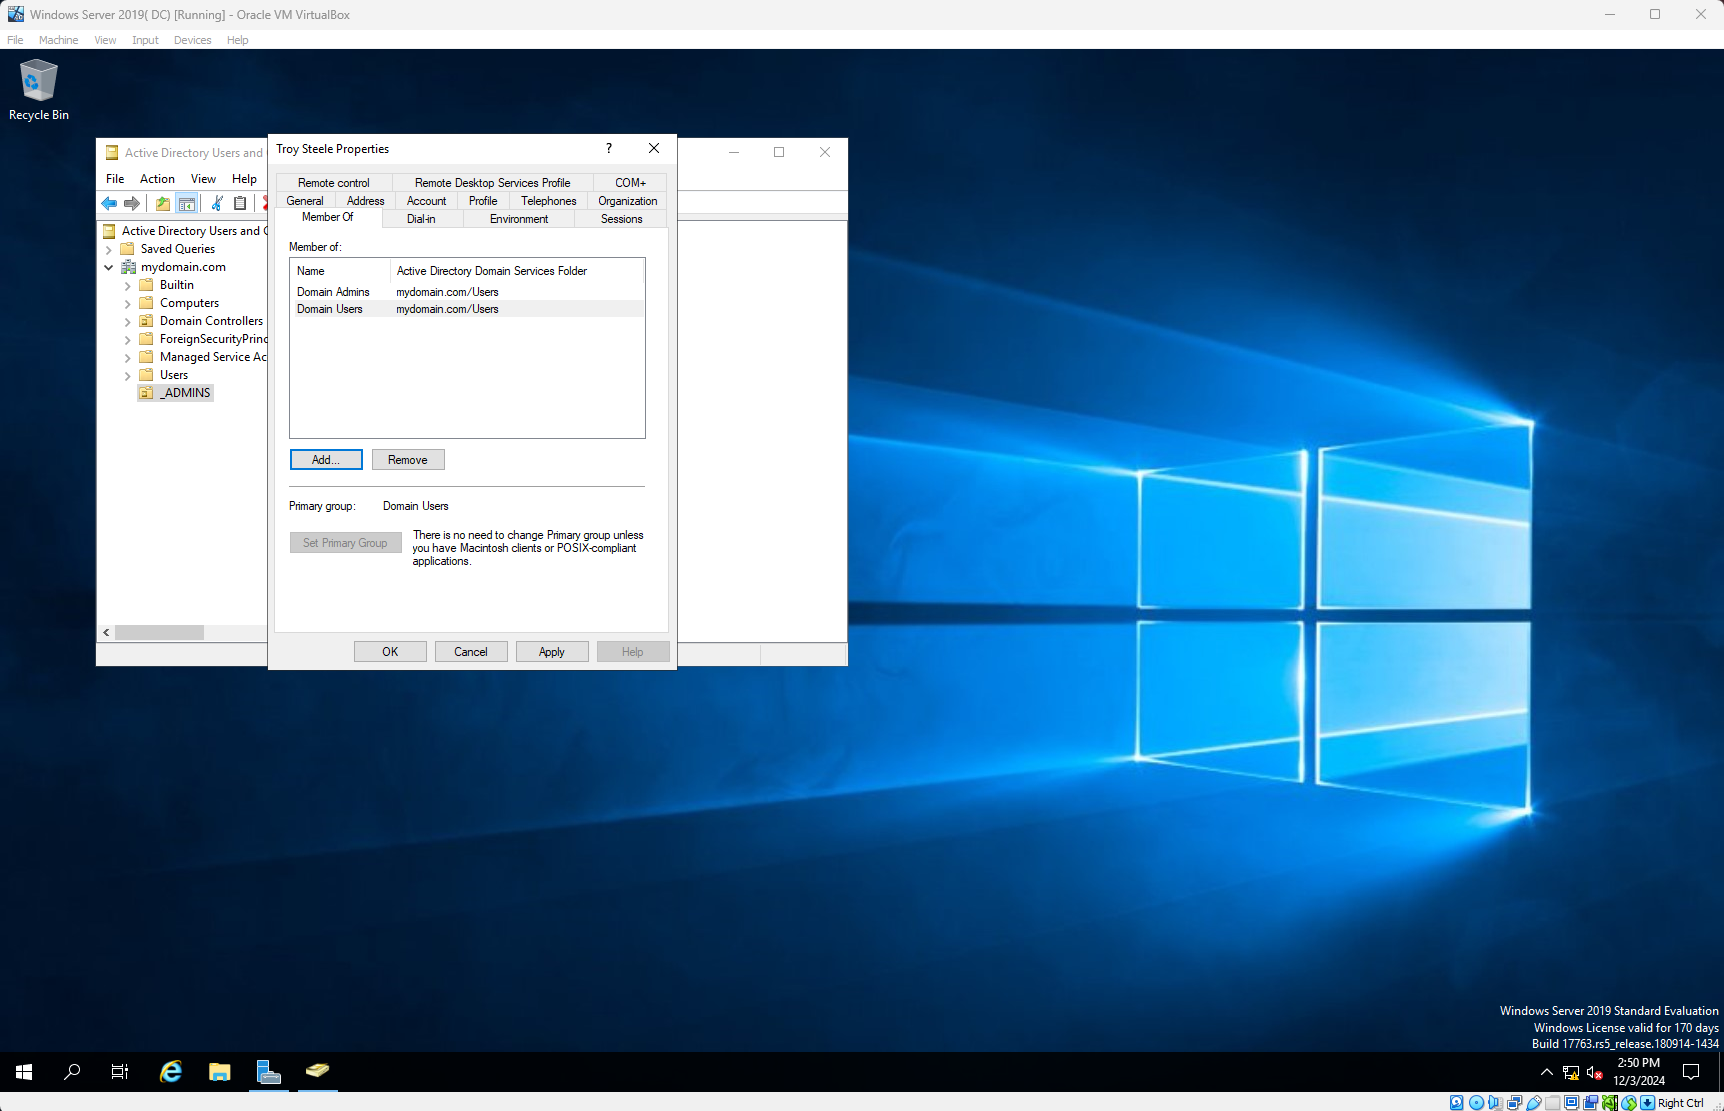Screen dimensions: 1724x1111
Task: Click VirtualBox display status icon
Action: 1571,1103
